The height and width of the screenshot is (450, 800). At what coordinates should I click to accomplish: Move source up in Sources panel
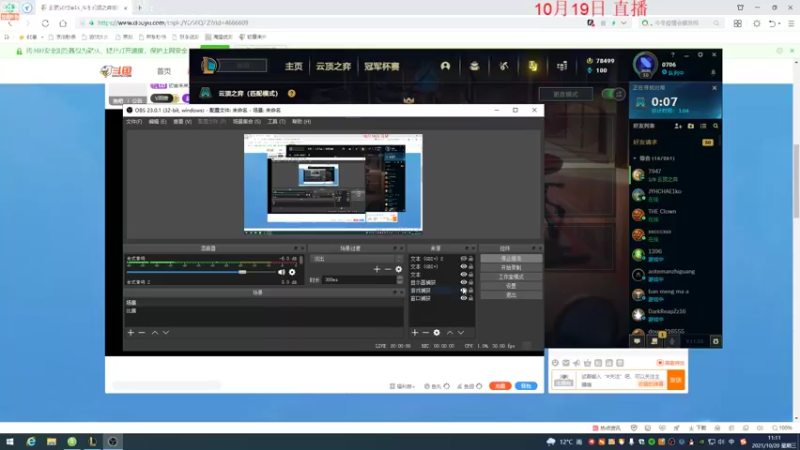(450, 333)
